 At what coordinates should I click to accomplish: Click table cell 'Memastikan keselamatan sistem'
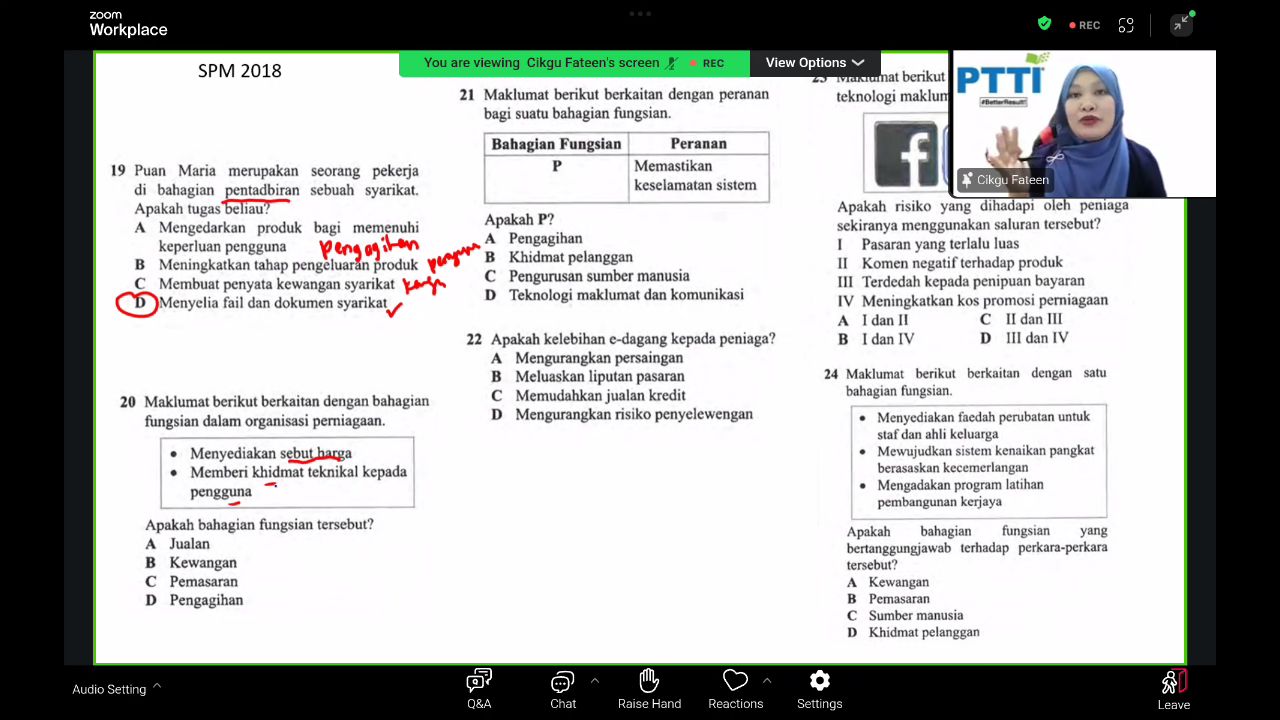700,176
